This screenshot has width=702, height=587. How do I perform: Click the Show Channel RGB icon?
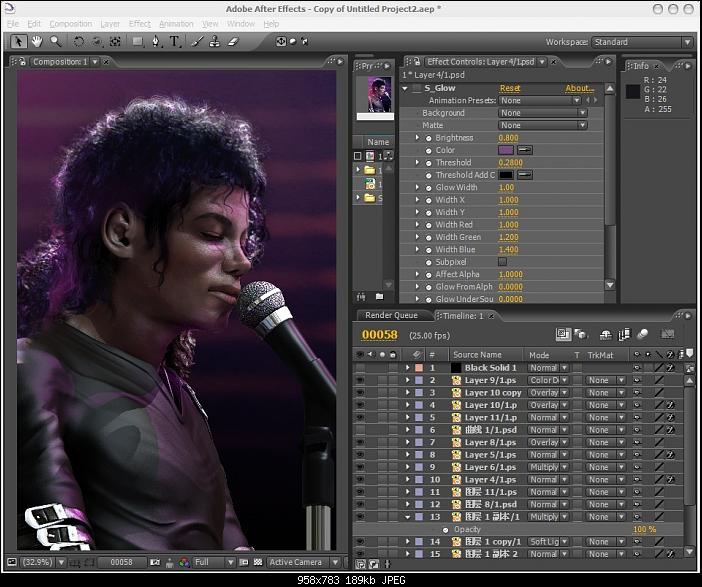click(x=184, y=562)
